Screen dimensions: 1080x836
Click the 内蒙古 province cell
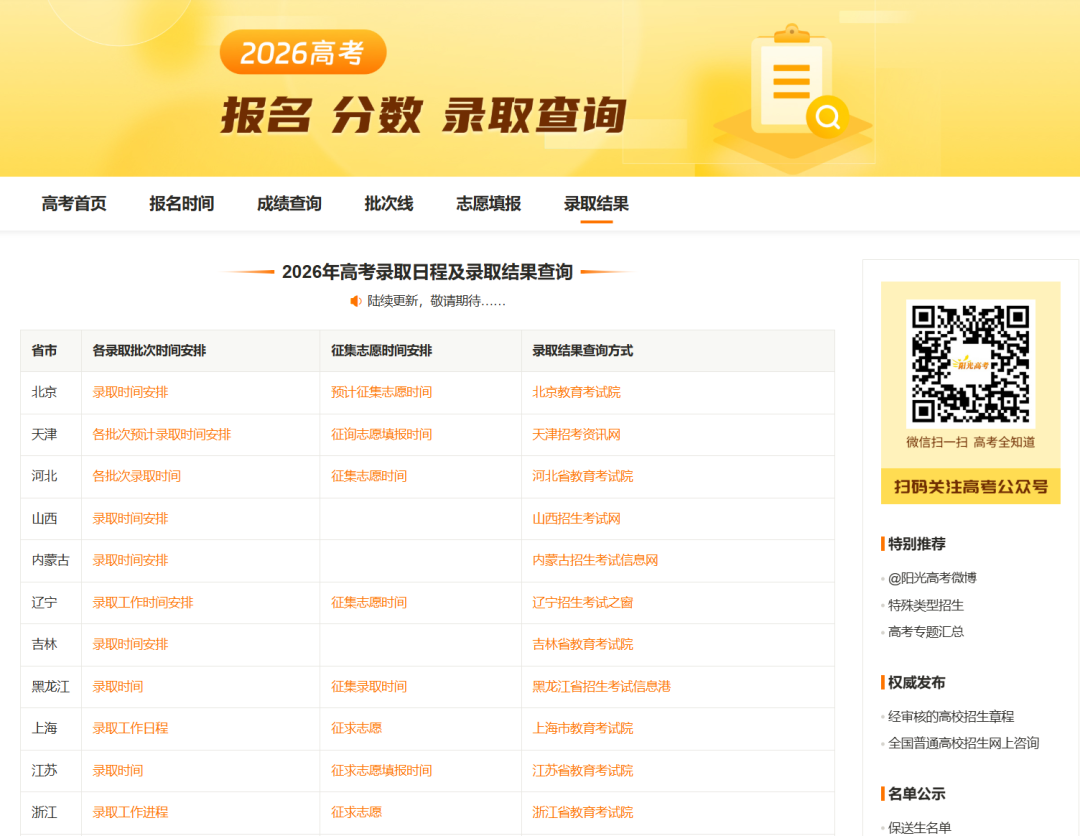(50, 561)
